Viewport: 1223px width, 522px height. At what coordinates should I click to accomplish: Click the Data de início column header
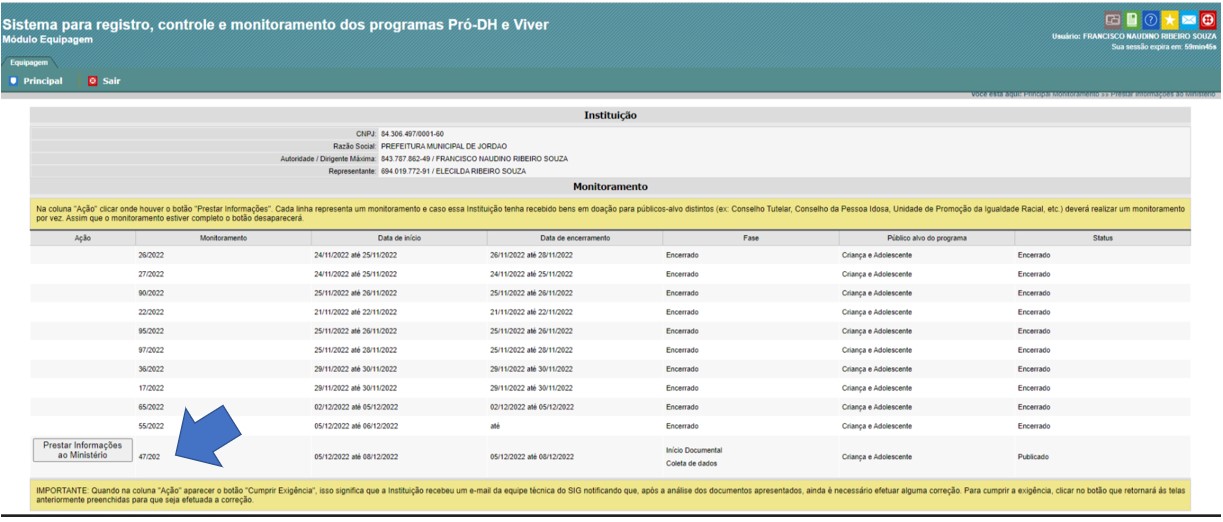click(x=398, y=238)
